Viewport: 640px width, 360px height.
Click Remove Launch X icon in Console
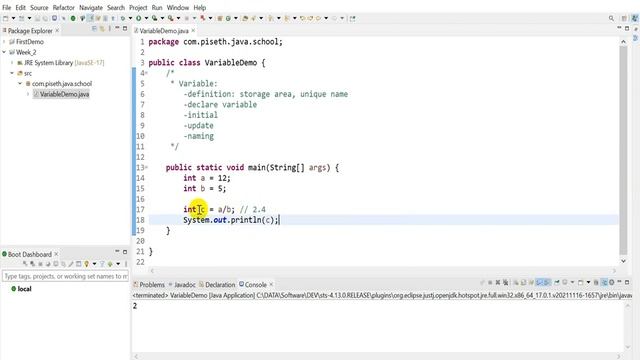[x=498, y=282]
